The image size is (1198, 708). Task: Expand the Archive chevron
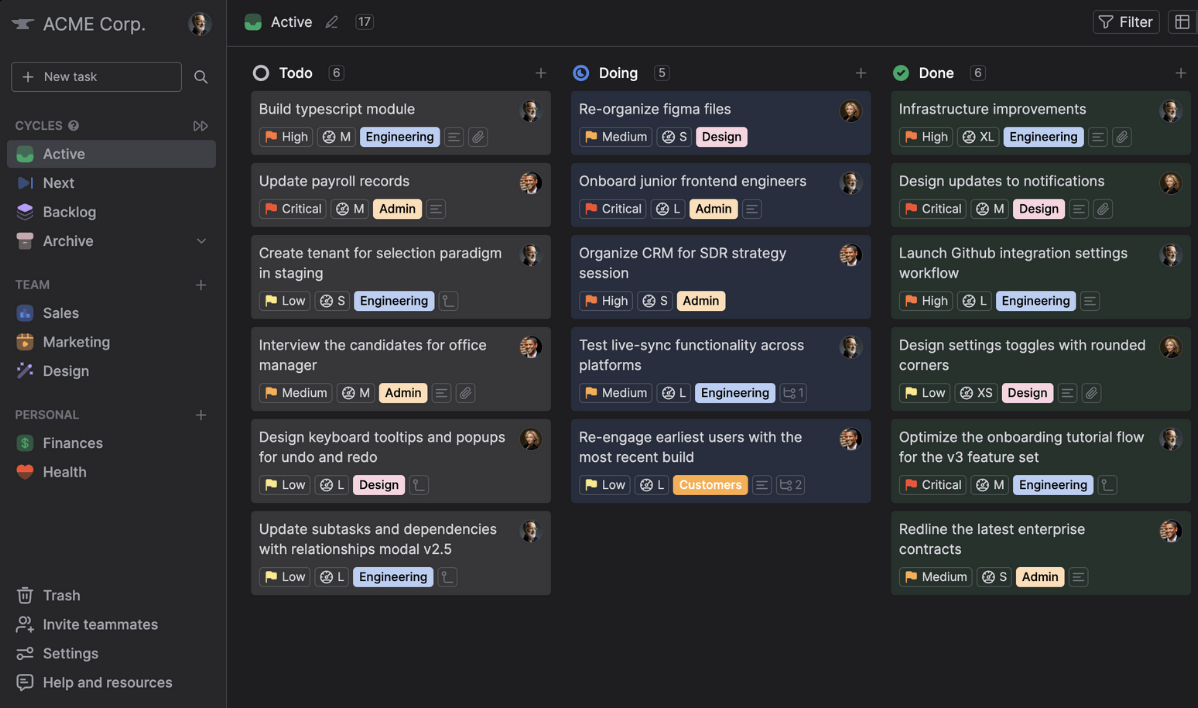(201, 241)
